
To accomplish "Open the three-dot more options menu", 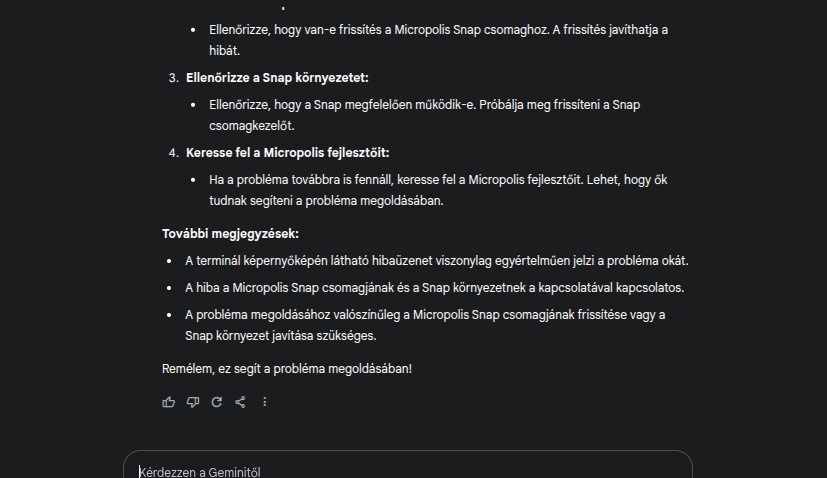I will click(264, 402).
